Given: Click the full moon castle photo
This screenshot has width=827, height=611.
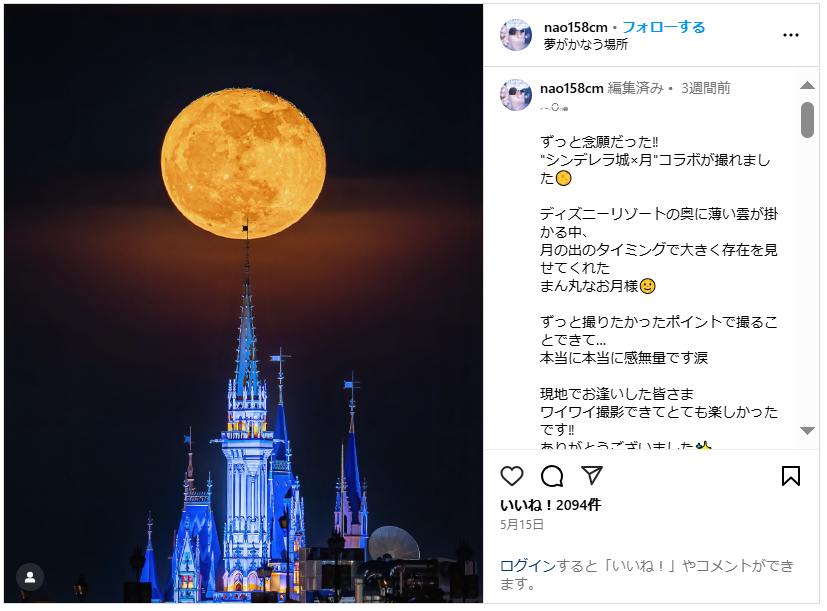Looking at the screenshot, I should click(x=243, y=304).
